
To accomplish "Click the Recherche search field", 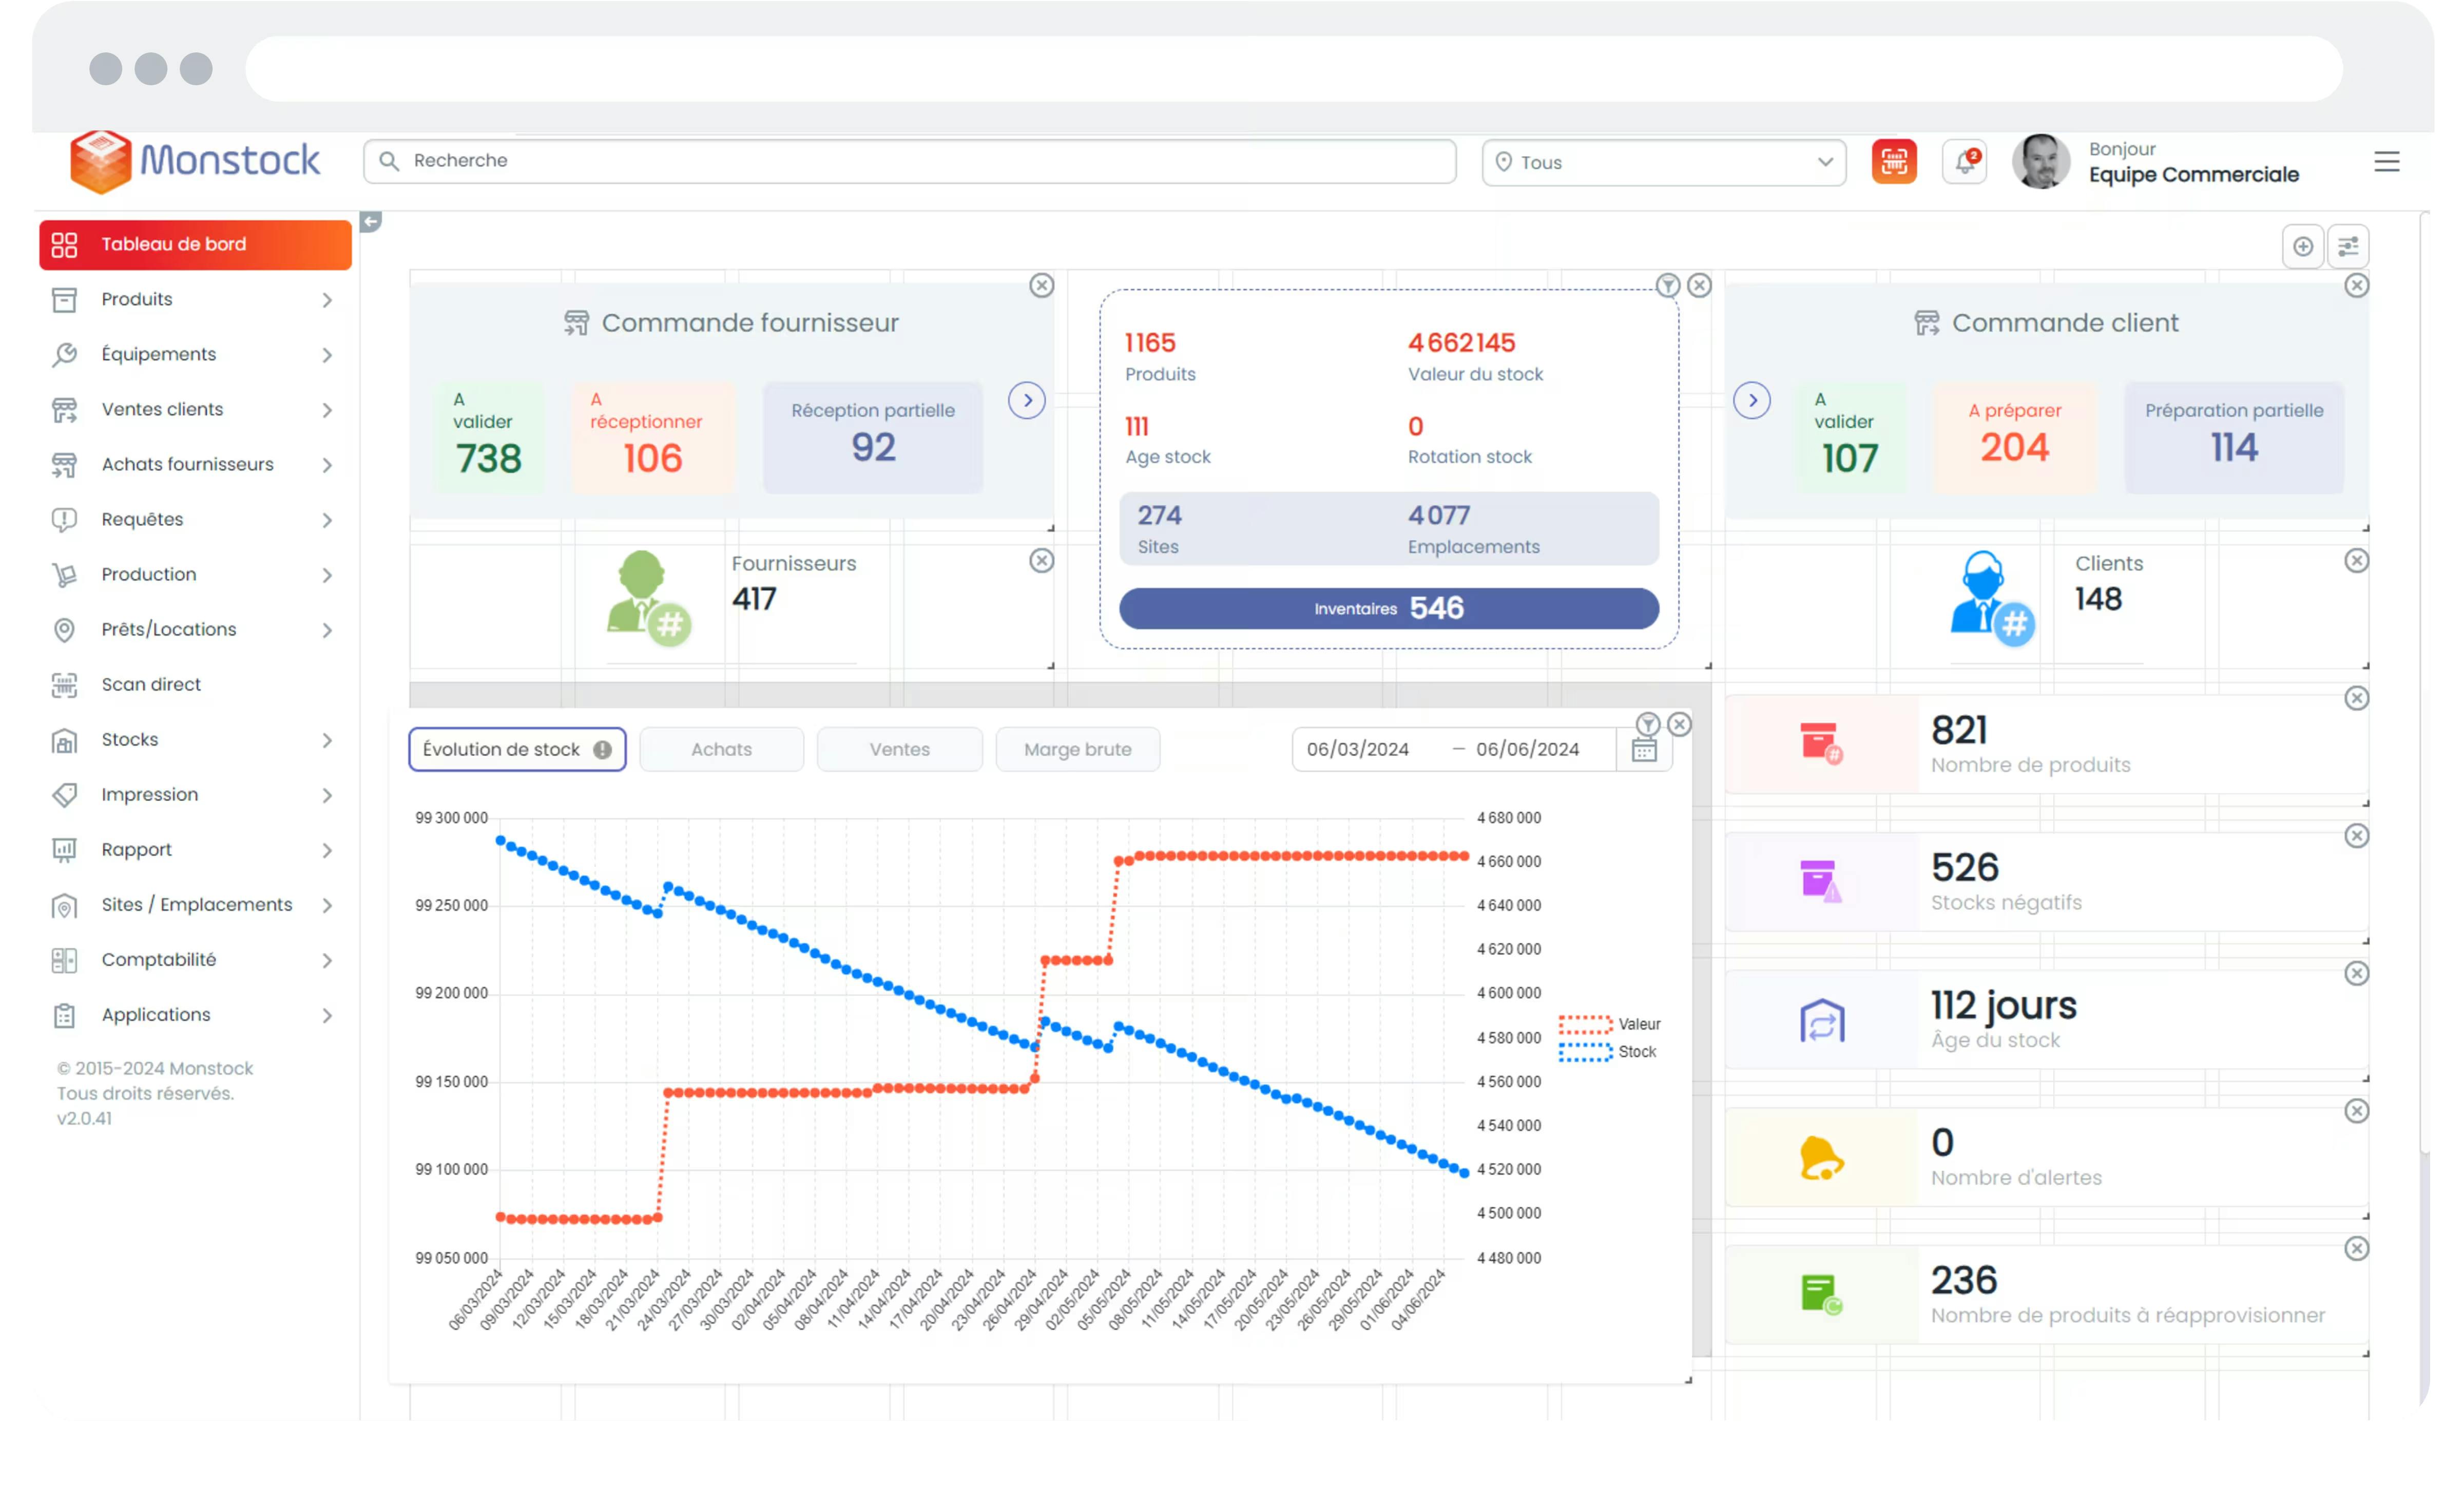I will point(909,161).
